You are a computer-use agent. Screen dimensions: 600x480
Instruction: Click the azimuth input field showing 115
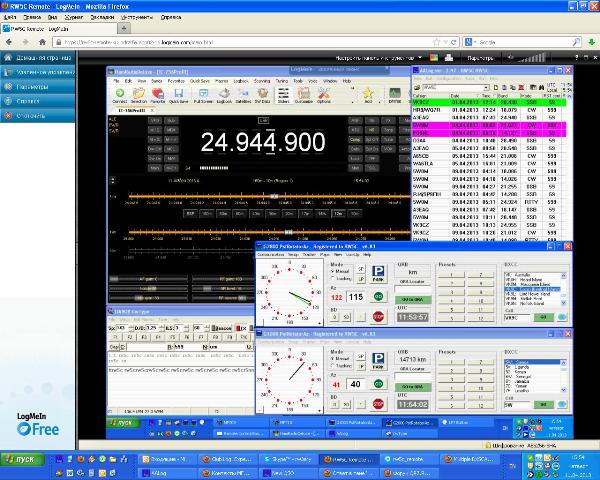[x=356, y=297]
